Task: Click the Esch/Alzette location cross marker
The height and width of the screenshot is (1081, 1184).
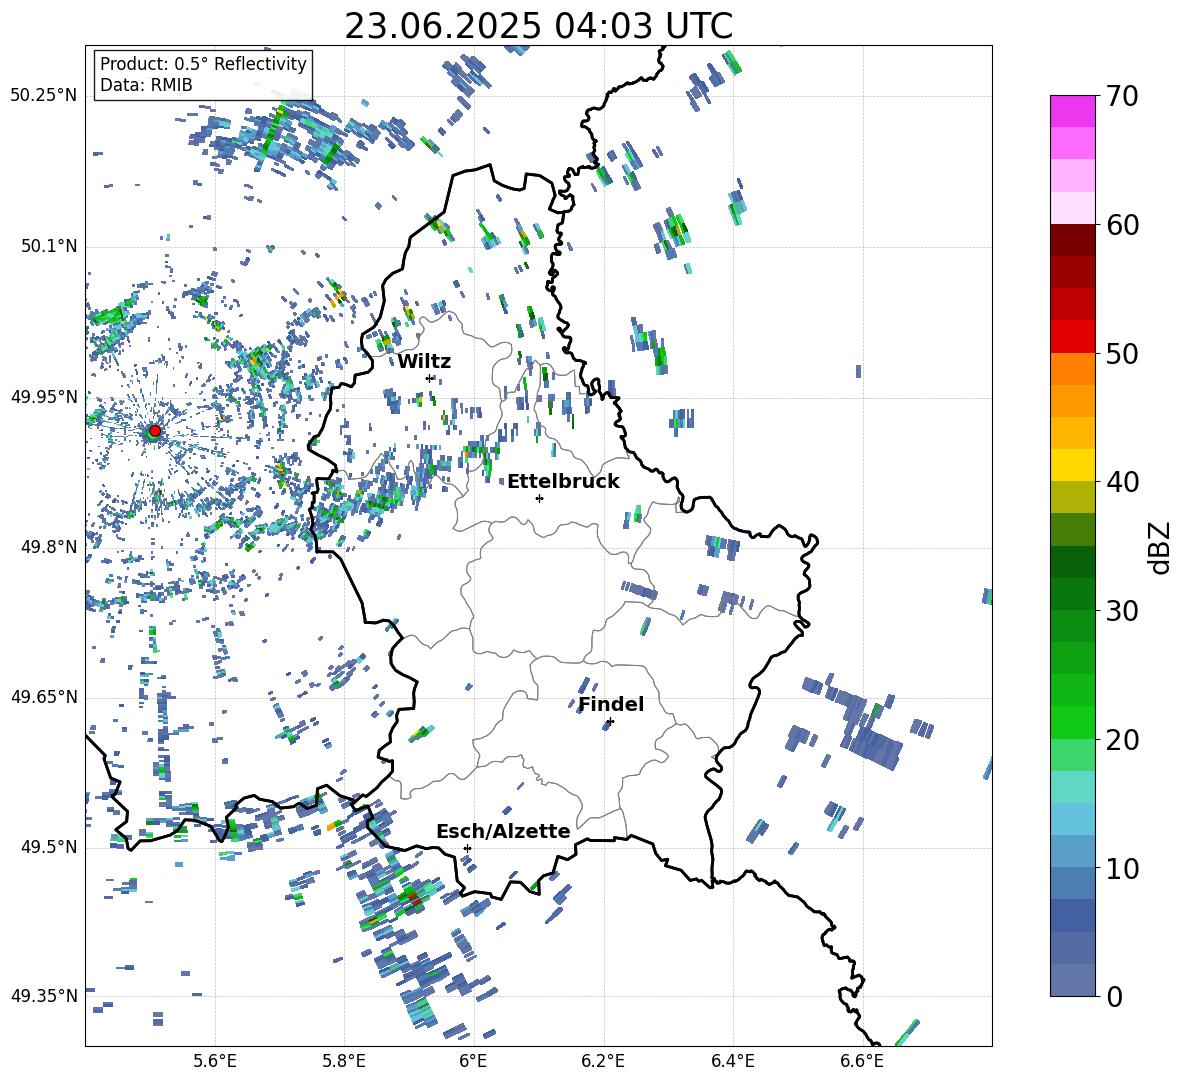Action: point(467,848)
